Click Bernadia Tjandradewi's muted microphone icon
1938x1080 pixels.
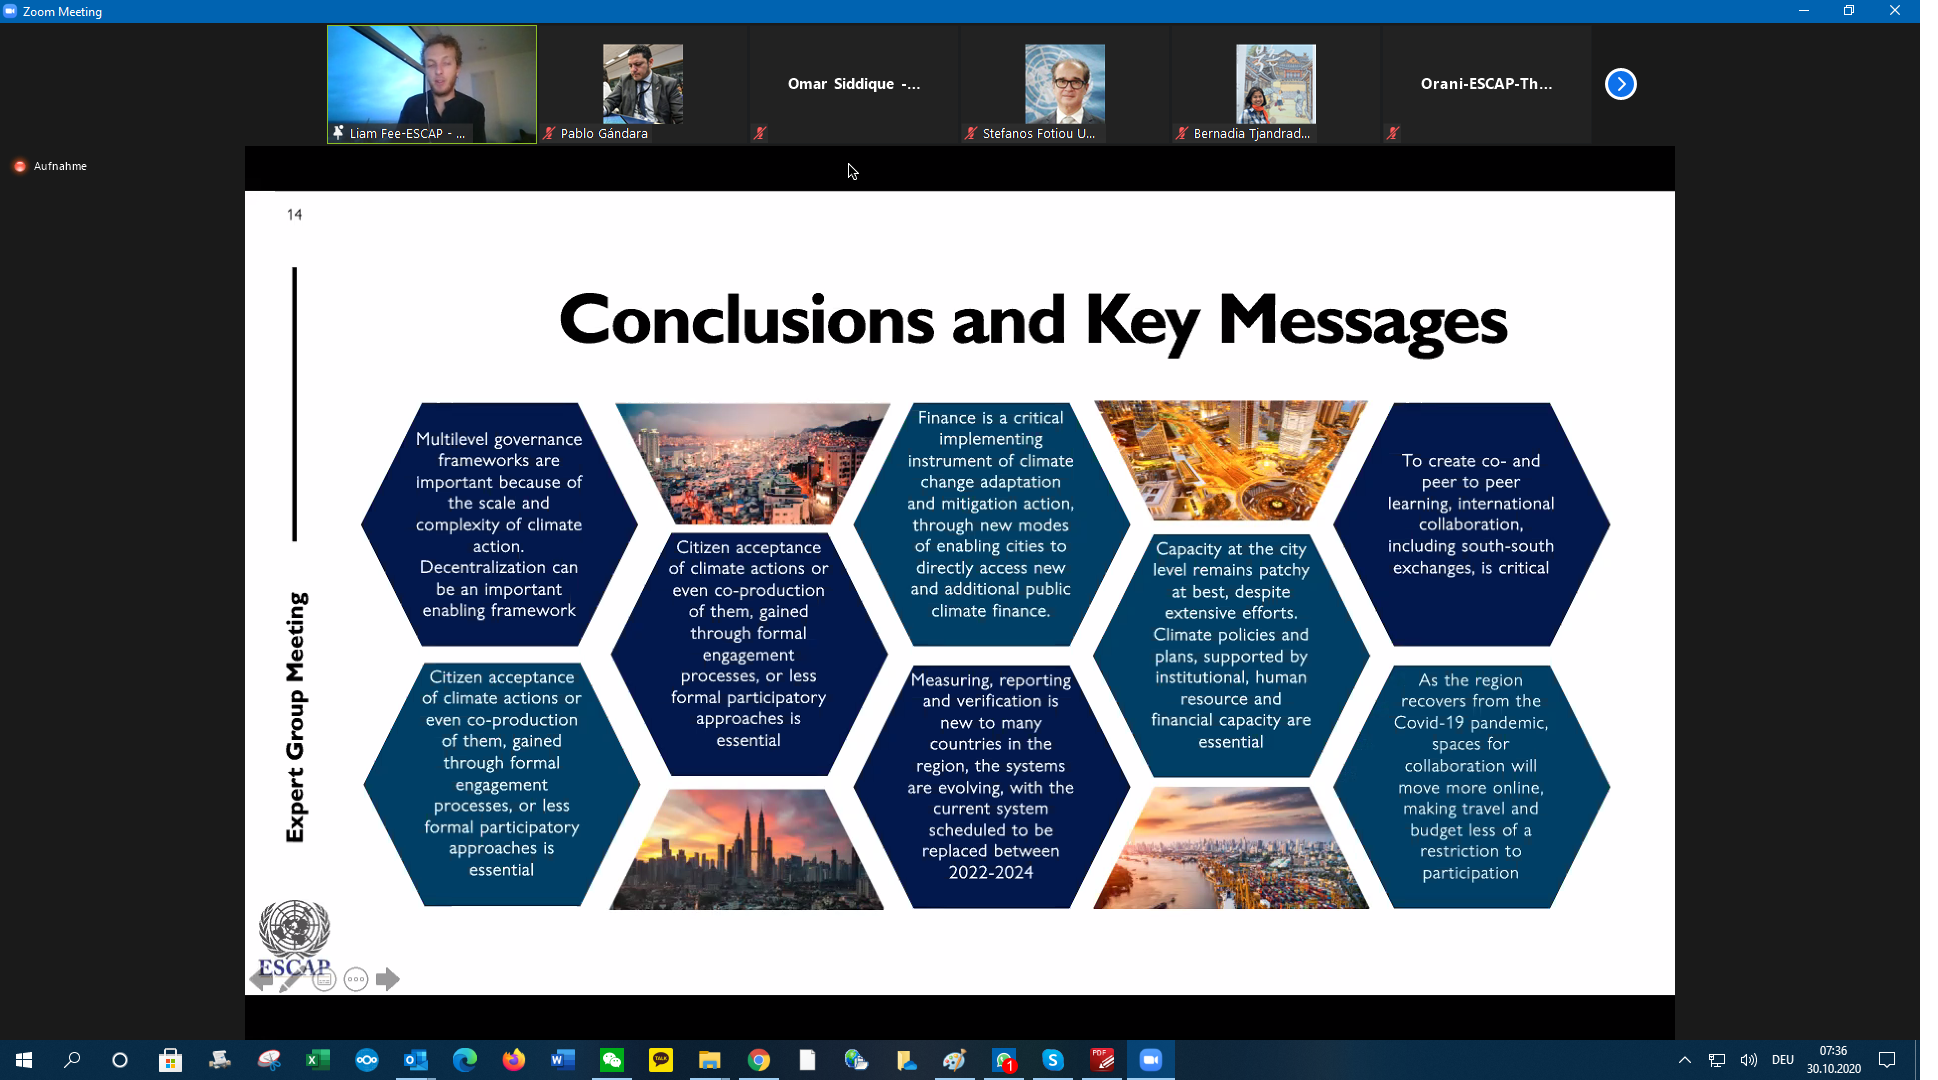pyautogui.click(x=1182, y=133)
